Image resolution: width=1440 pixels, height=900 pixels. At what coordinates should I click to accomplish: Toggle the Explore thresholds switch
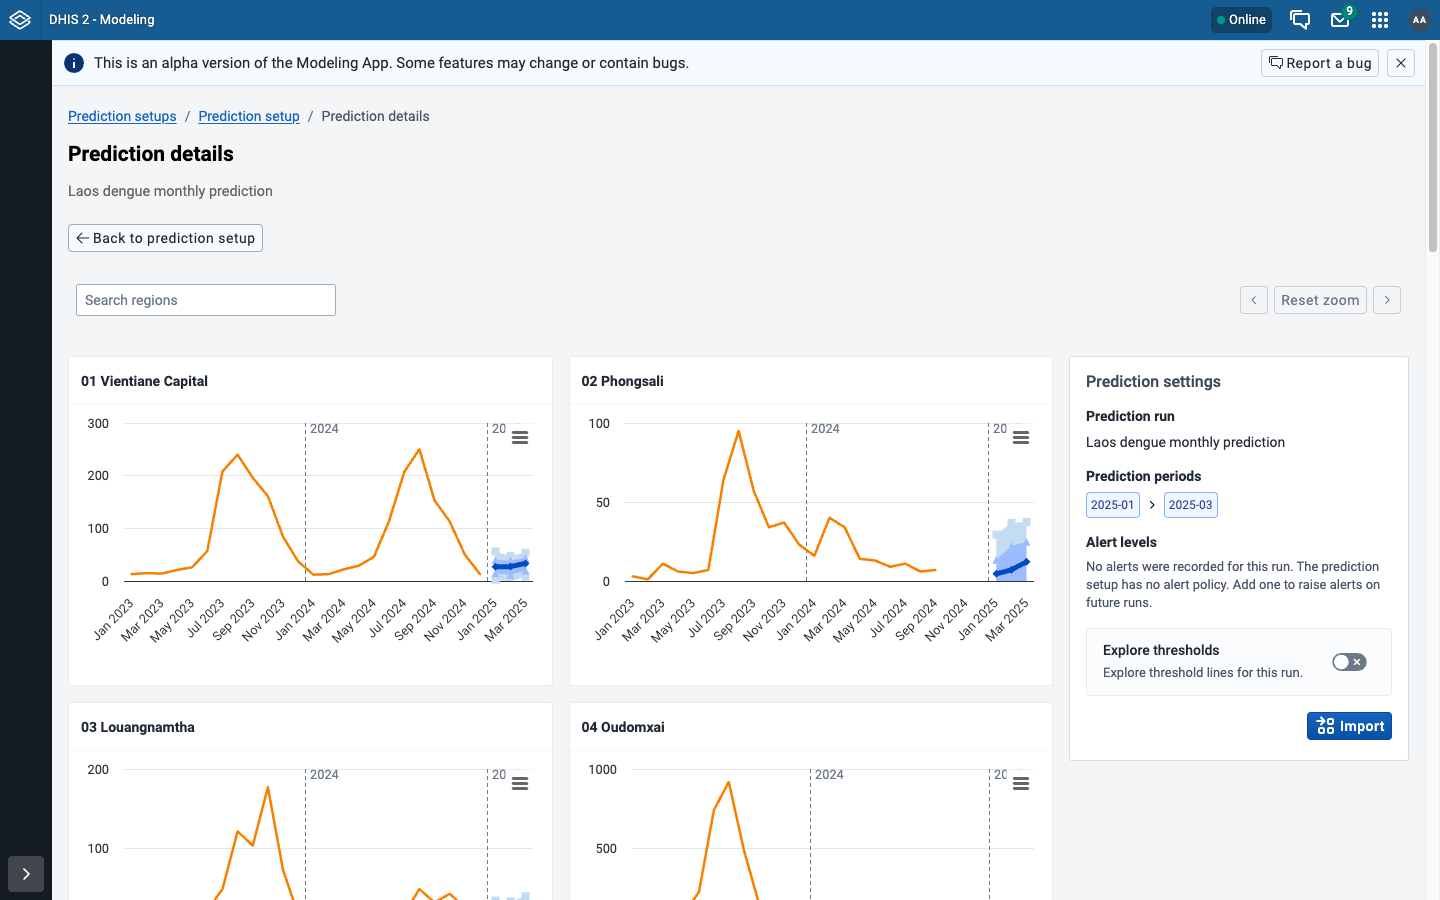click(1349, 662)
